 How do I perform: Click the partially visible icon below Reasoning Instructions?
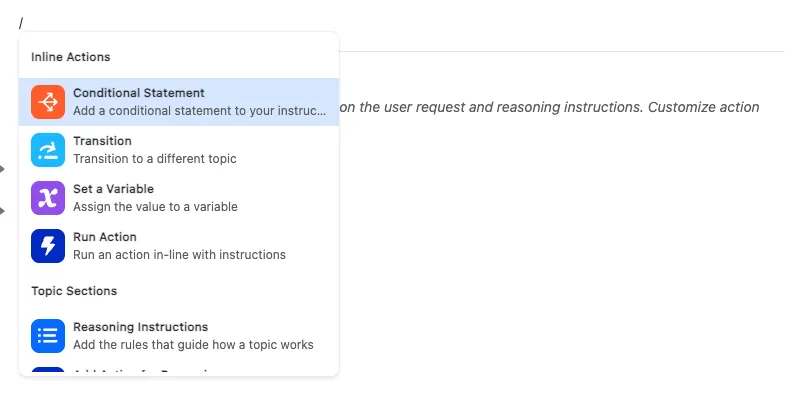(x=48, y=372)
